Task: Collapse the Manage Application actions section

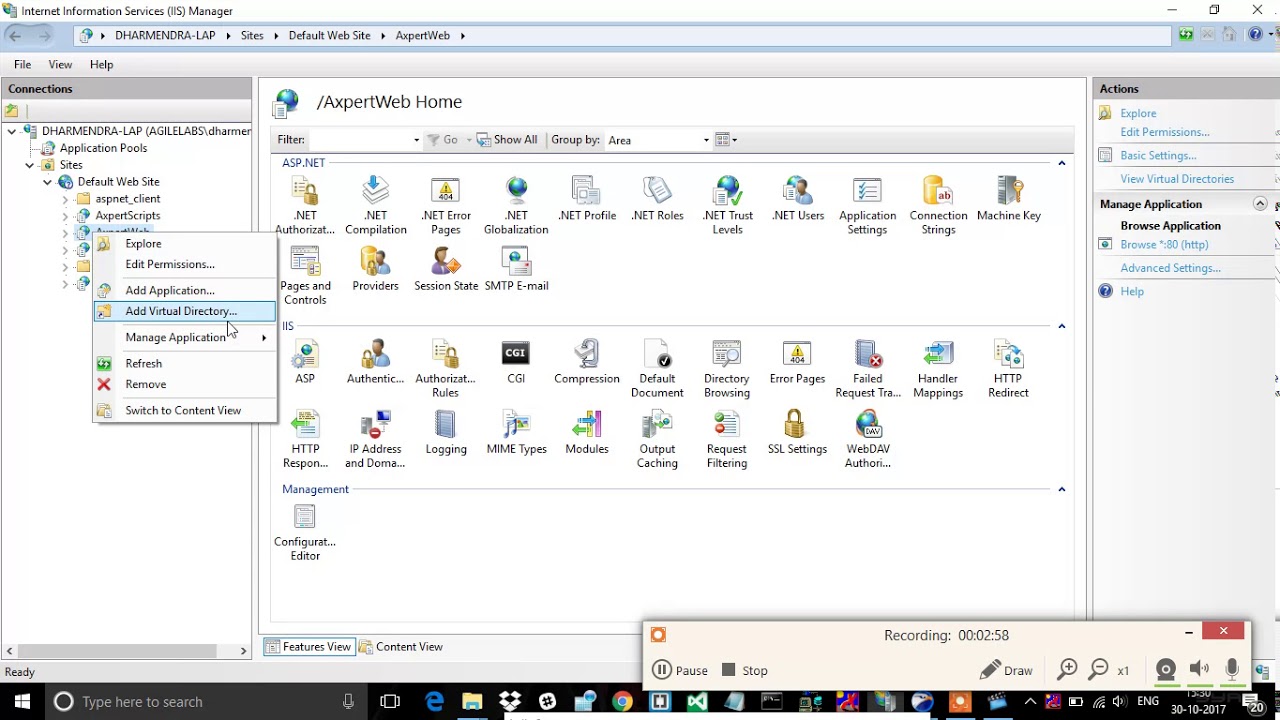Action: click(x=1260, y=204)
